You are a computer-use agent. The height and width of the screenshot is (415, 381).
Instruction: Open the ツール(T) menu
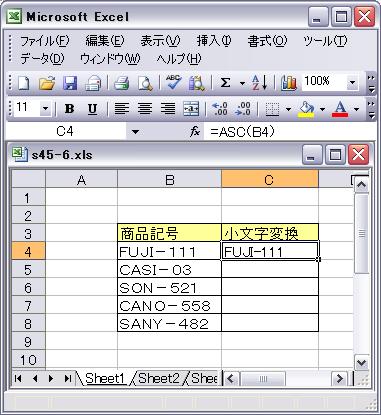click(x=325, y=41)
